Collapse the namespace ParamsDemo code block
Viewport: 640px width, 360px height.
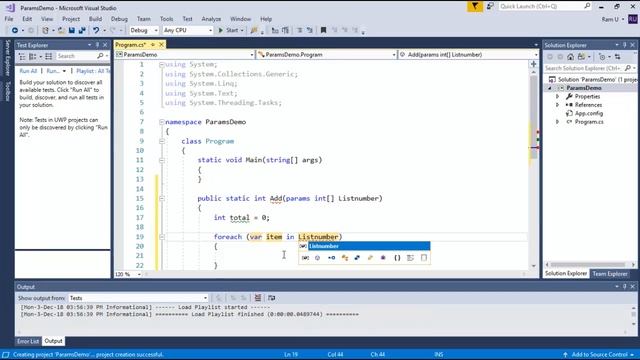(x=162, y=122)
